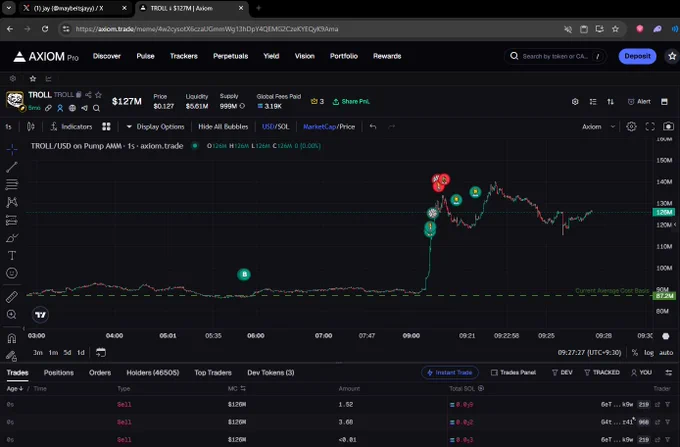Image resolution: width=680 pixels, height=447 pixels.
Task: Switch to the Holders (46505) tab
Action: 153,372
